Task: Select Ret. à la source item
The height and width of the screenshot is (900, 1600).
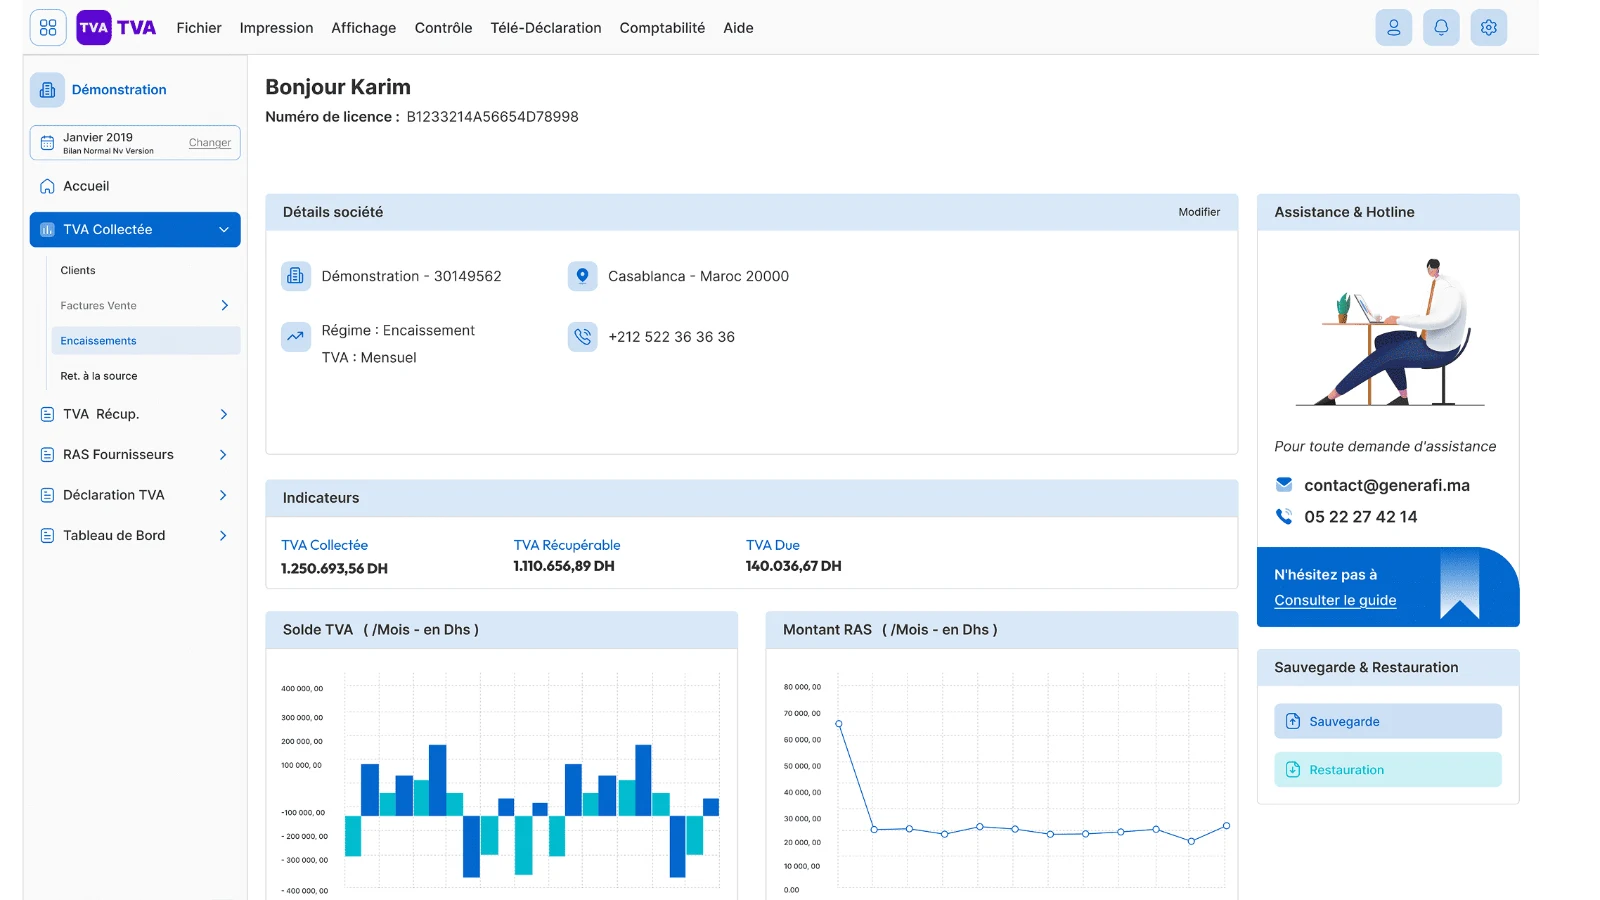Action: click(x=99, y=377)
